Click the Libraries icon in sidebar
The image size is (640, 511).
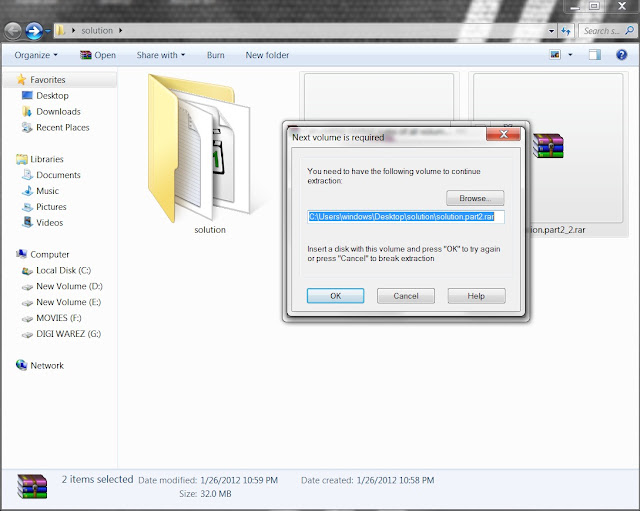click(x=22, y=159)
